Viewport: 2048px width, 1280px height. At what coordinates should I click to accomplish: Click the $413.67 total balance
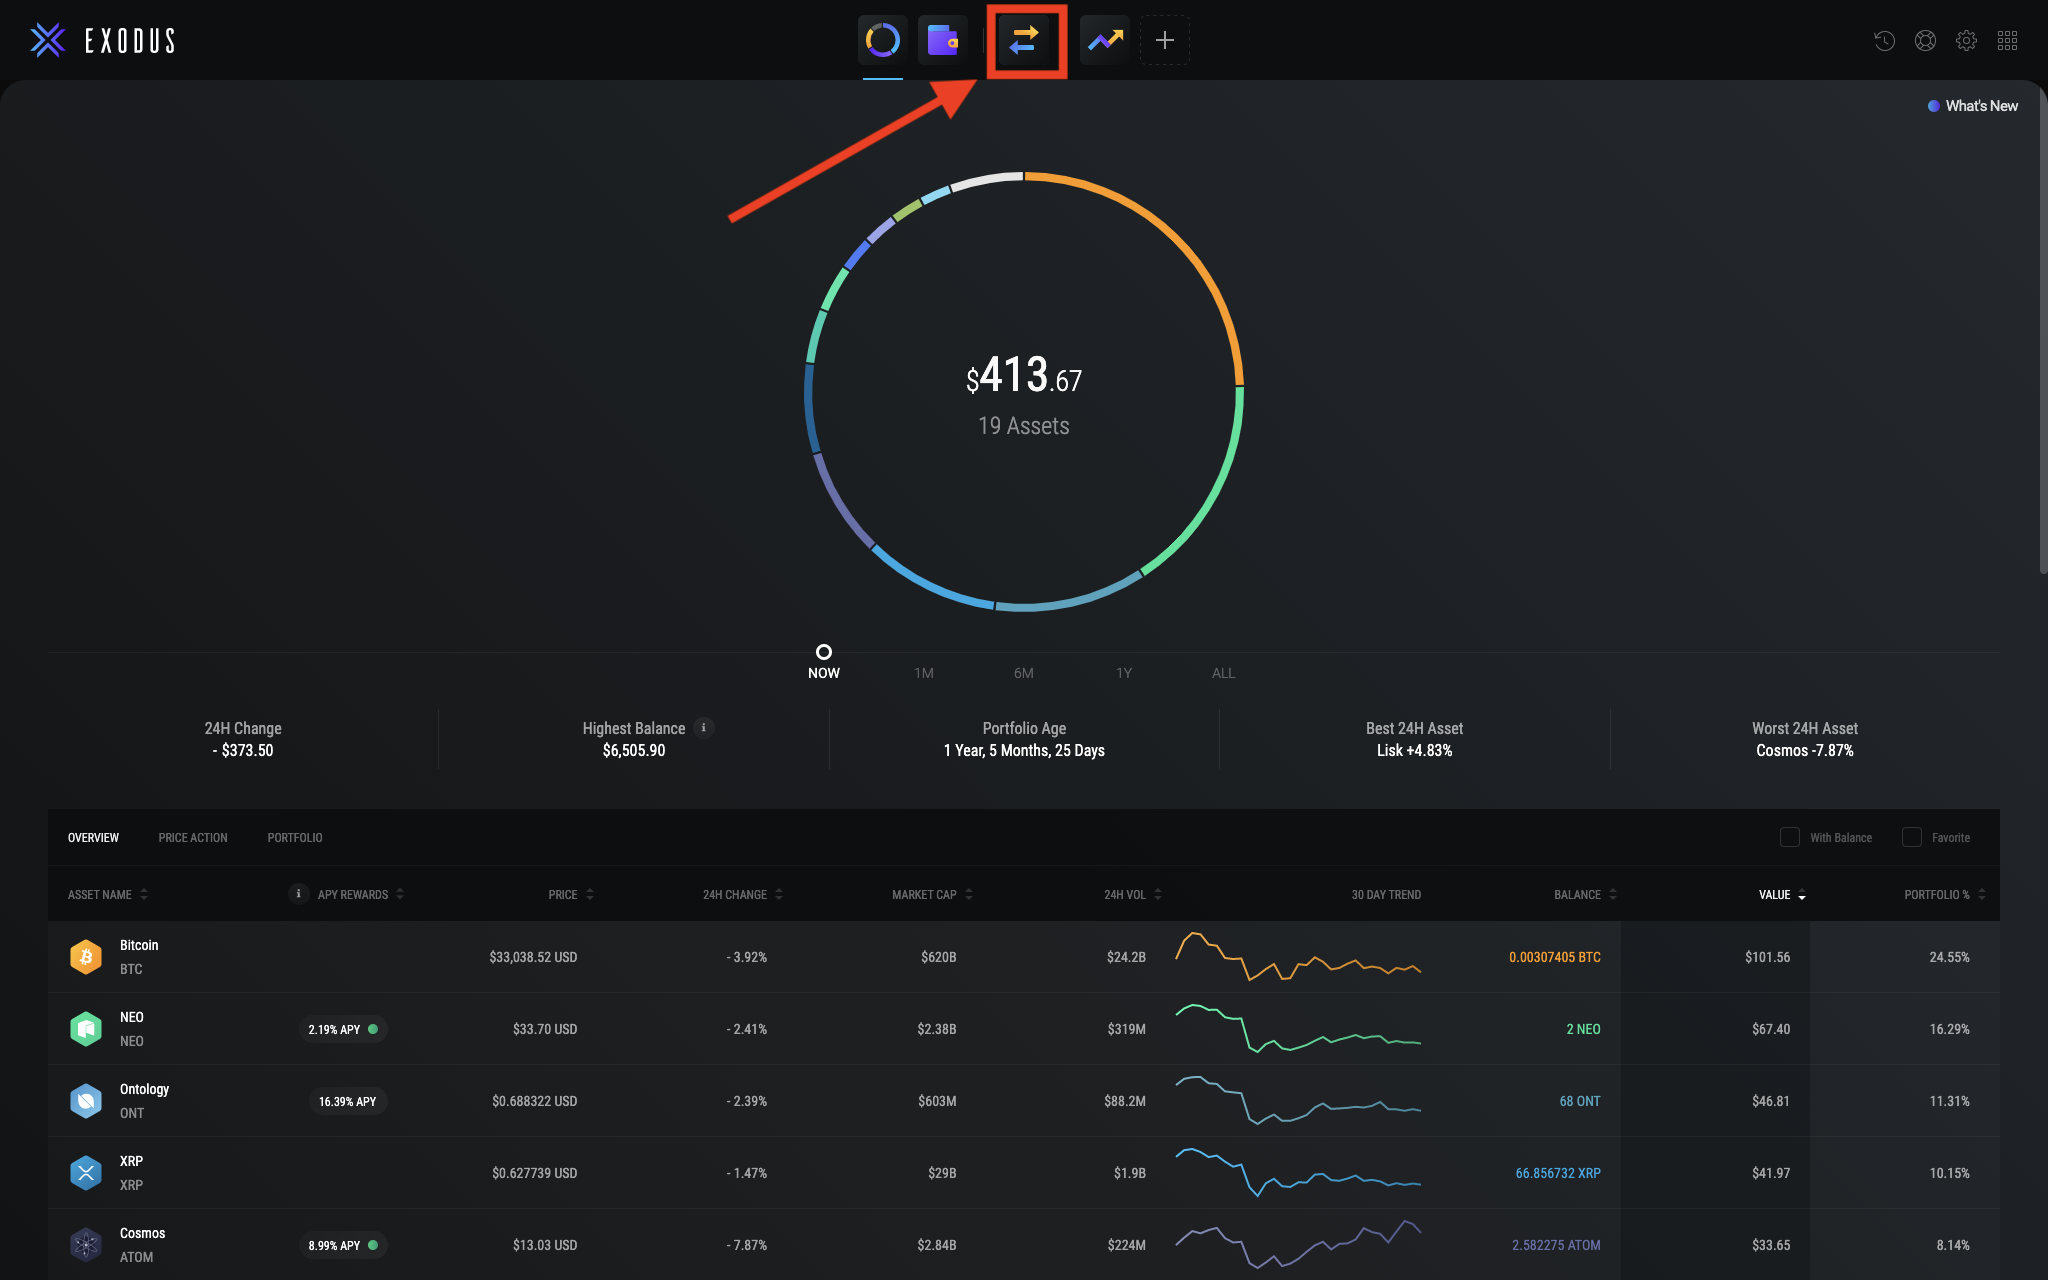pyautogui.click(x=1024, y=376)
